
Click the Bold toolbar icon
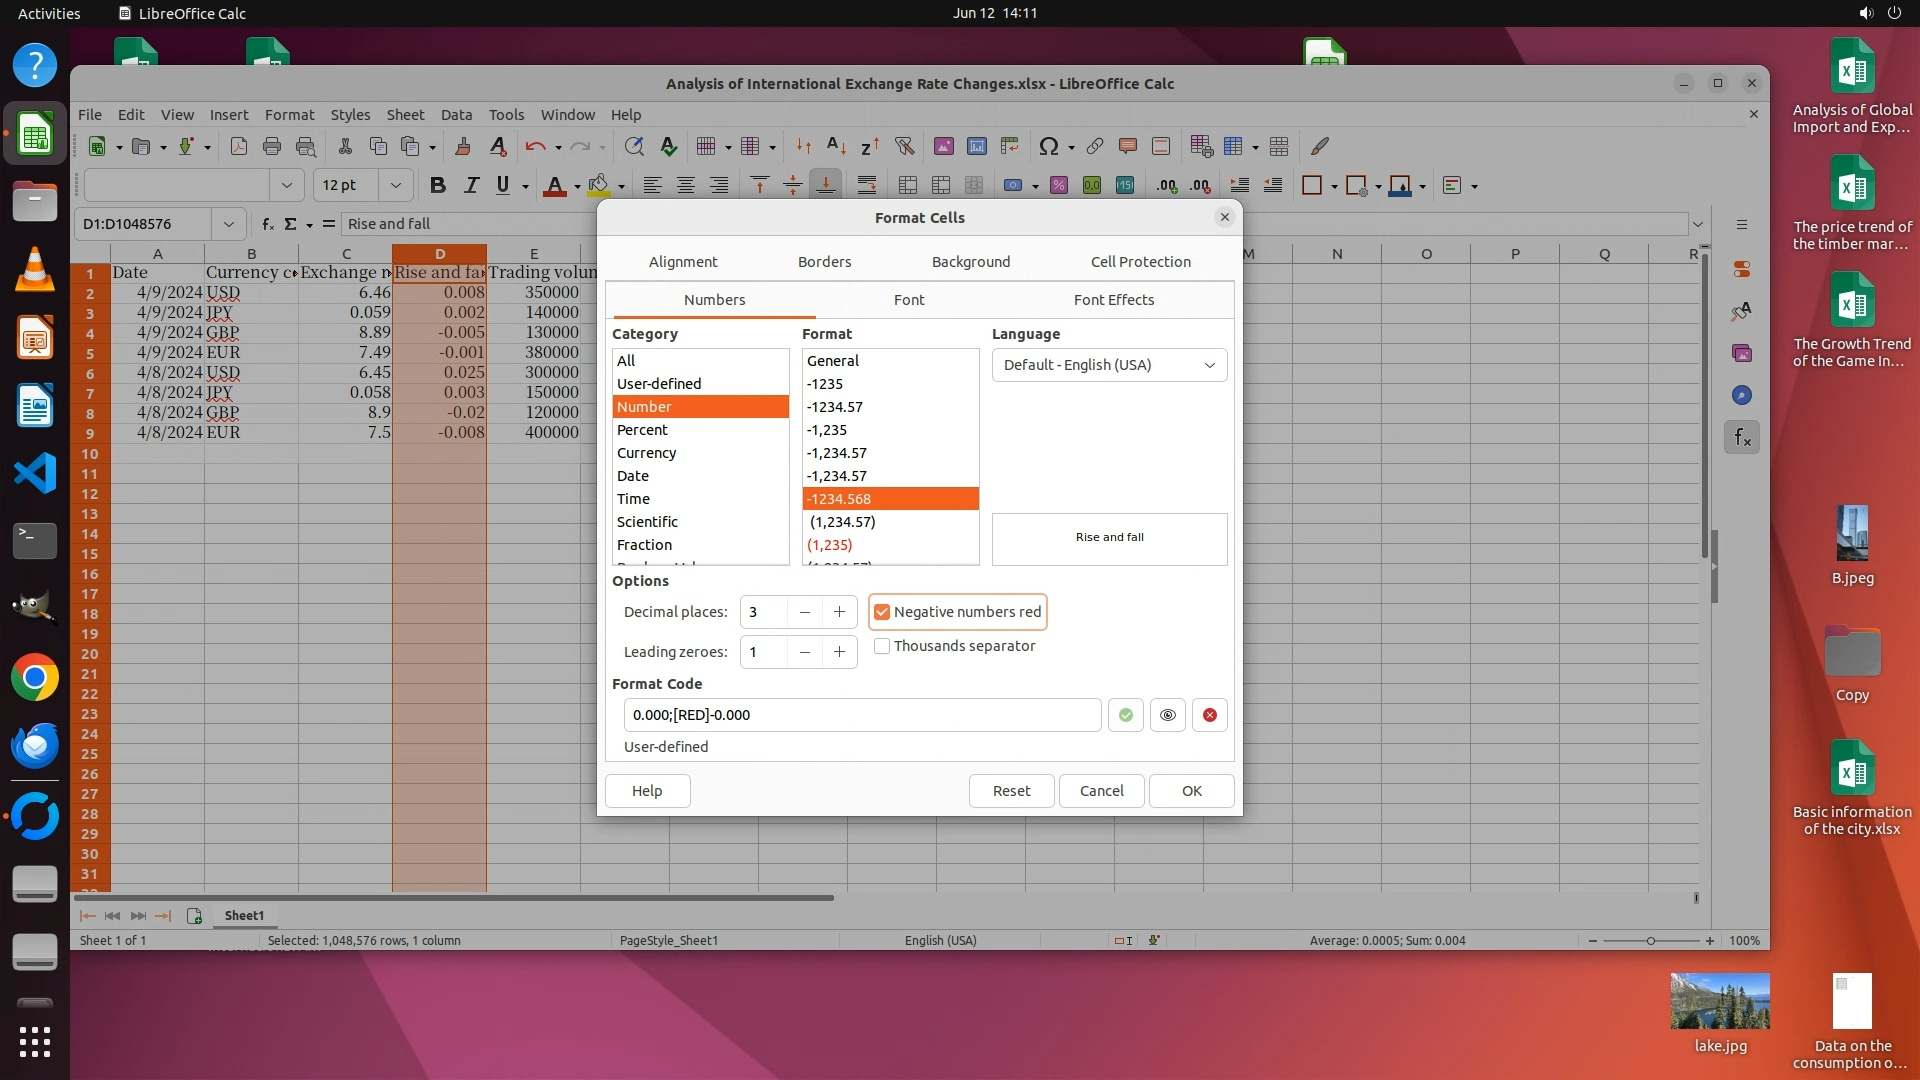437,185
